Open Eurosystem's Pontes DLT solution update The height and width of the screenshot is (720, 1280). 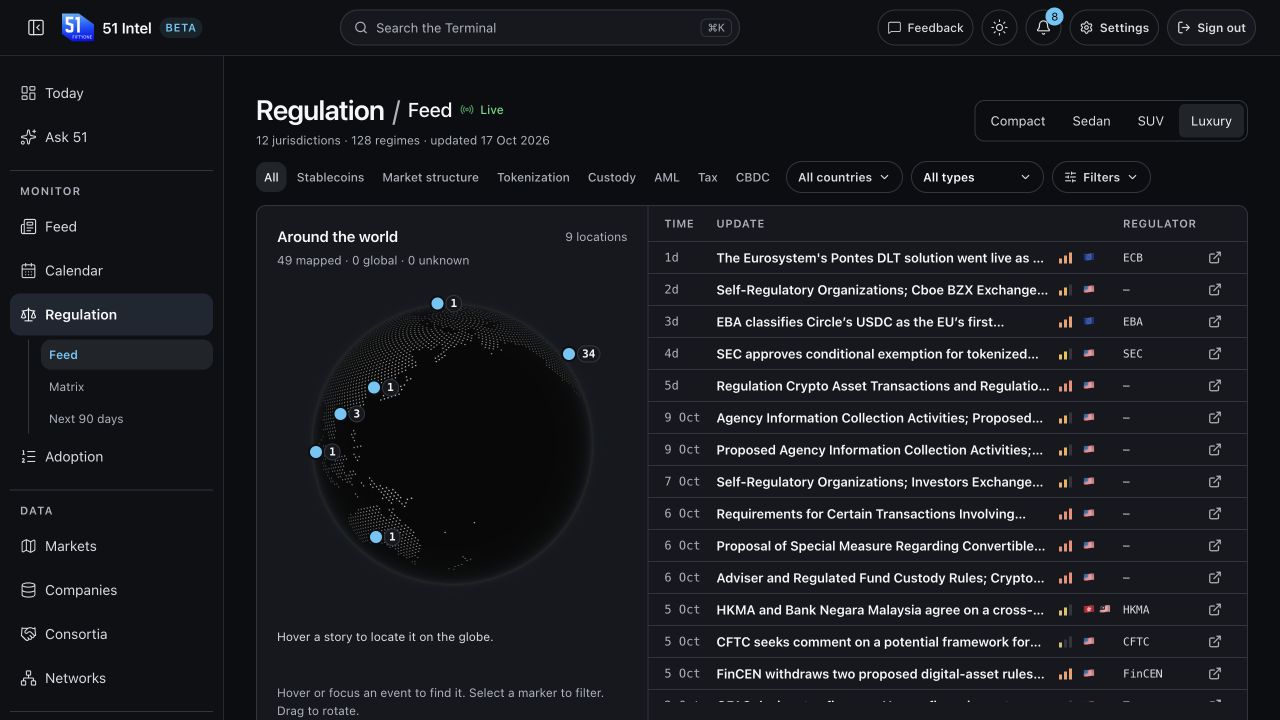pyautogui.click(x=880, y=258)
